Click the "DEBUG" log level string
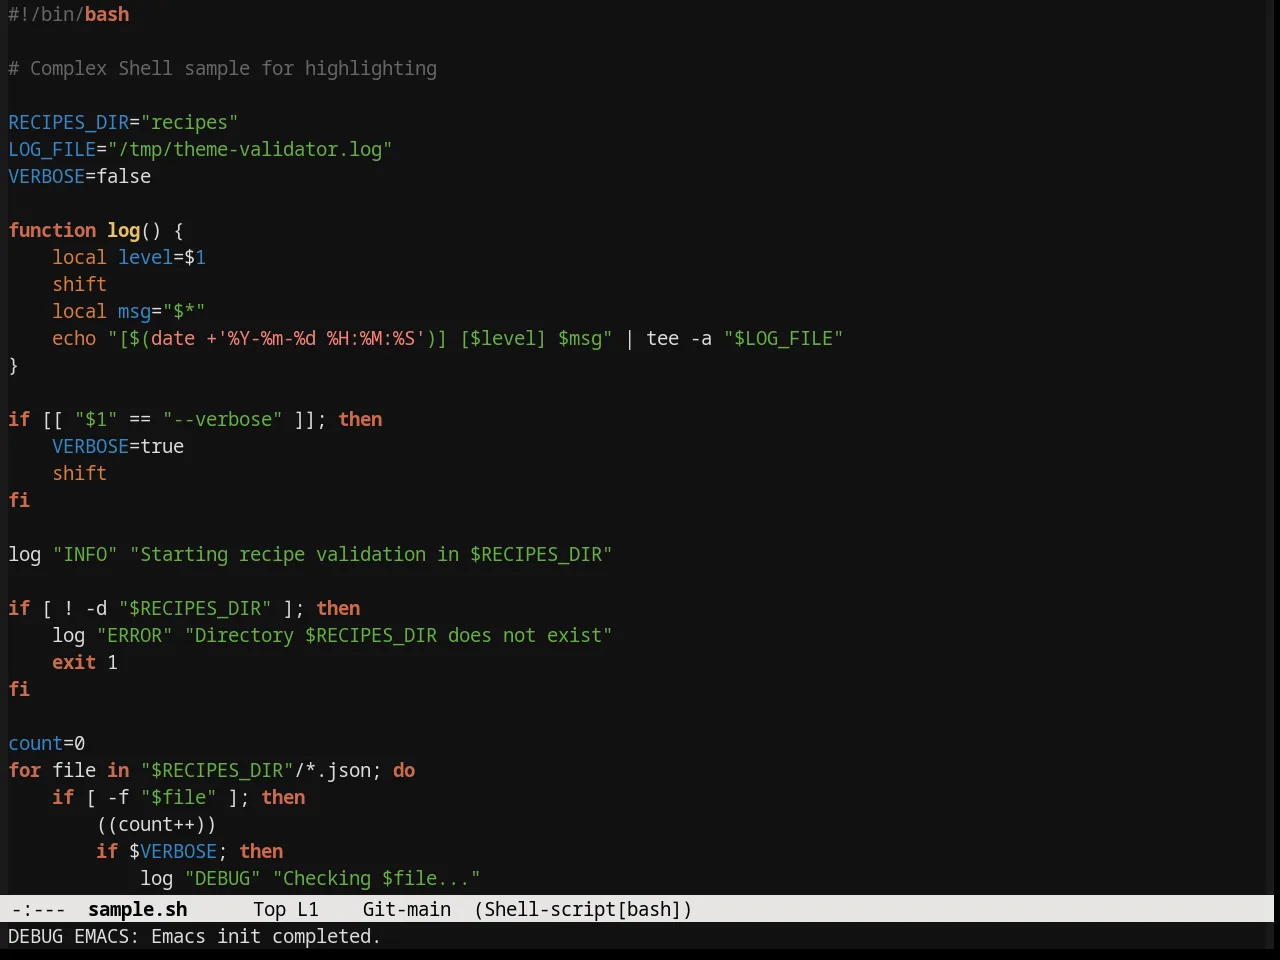Screen dimensions: 1280x960 pos(222,878)
